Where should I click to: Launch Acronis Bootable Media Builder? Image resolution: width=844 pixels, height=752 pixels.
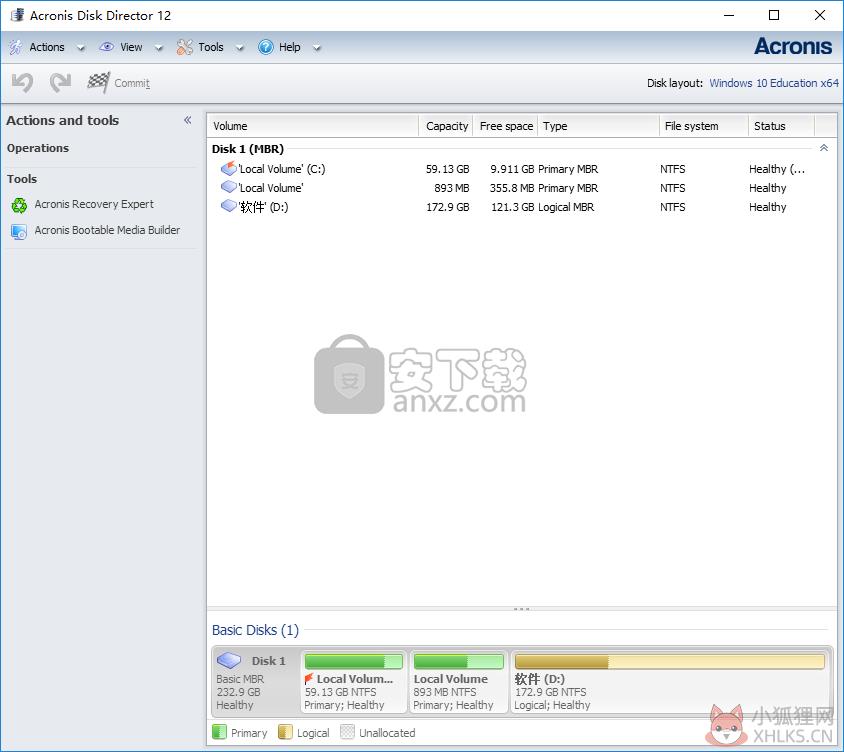coord(107,230)
